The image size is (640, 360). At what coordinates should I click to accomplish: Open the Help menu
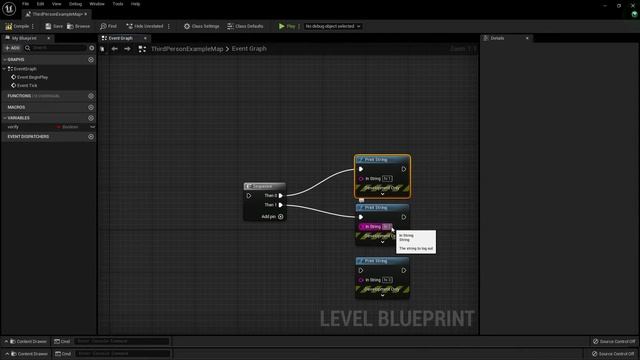pos(136,4)
